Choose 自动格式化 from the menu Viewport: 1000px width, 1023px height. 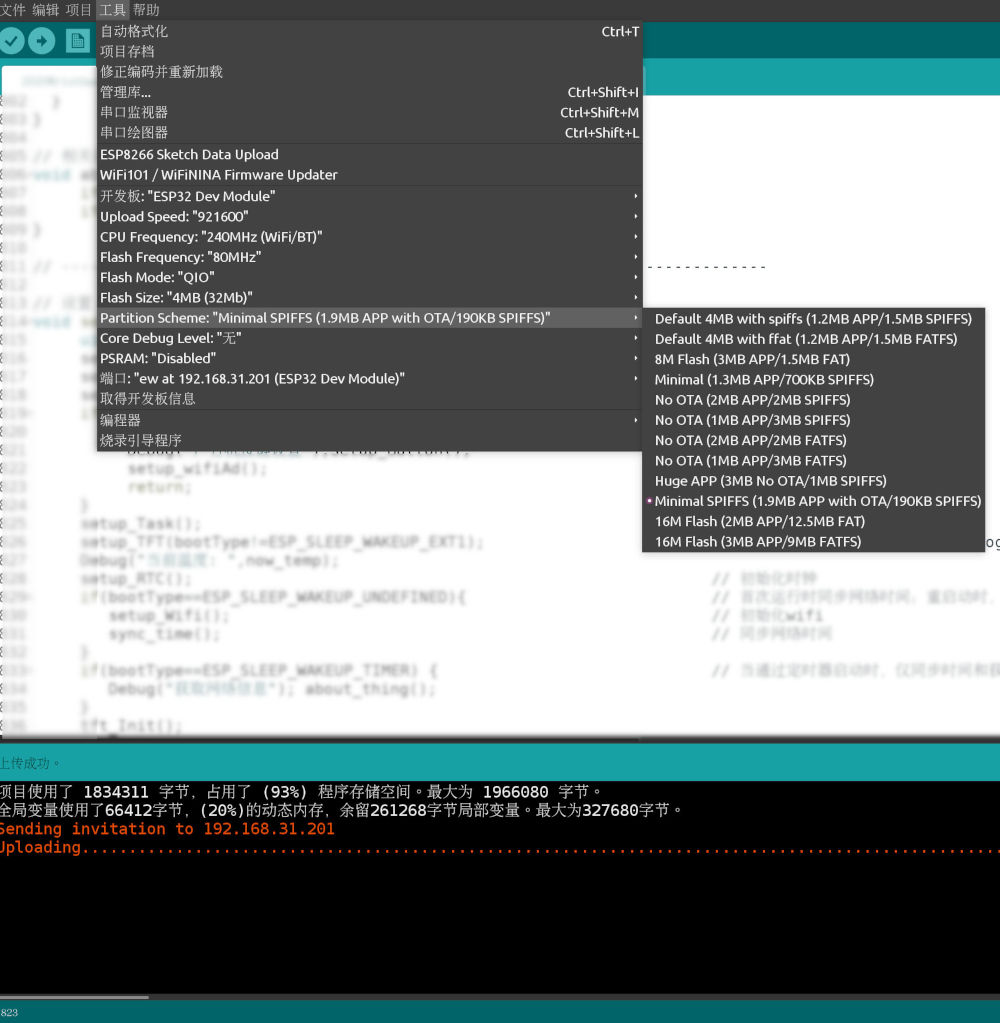[134, 32]
